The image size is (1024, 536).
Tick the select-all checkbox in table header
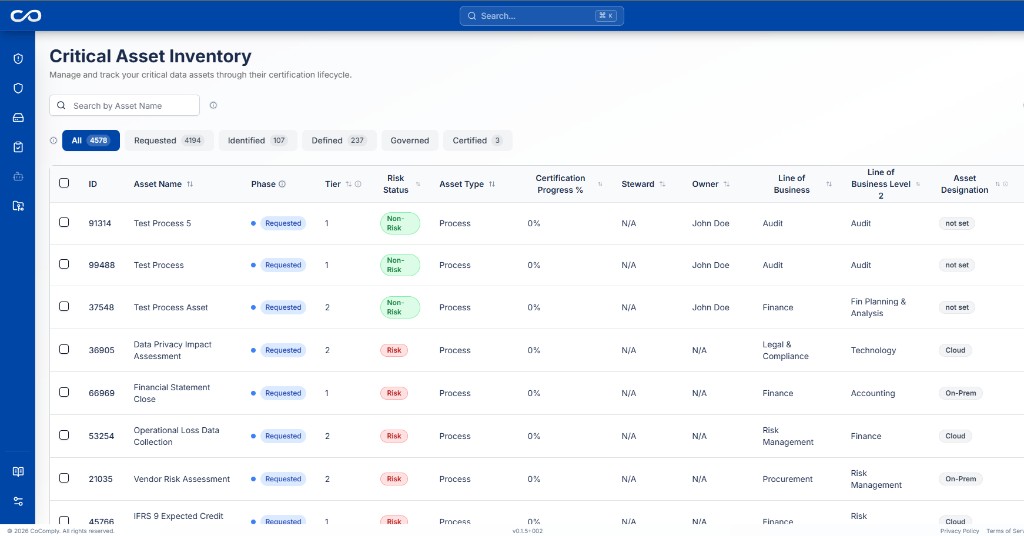point(64,183)
